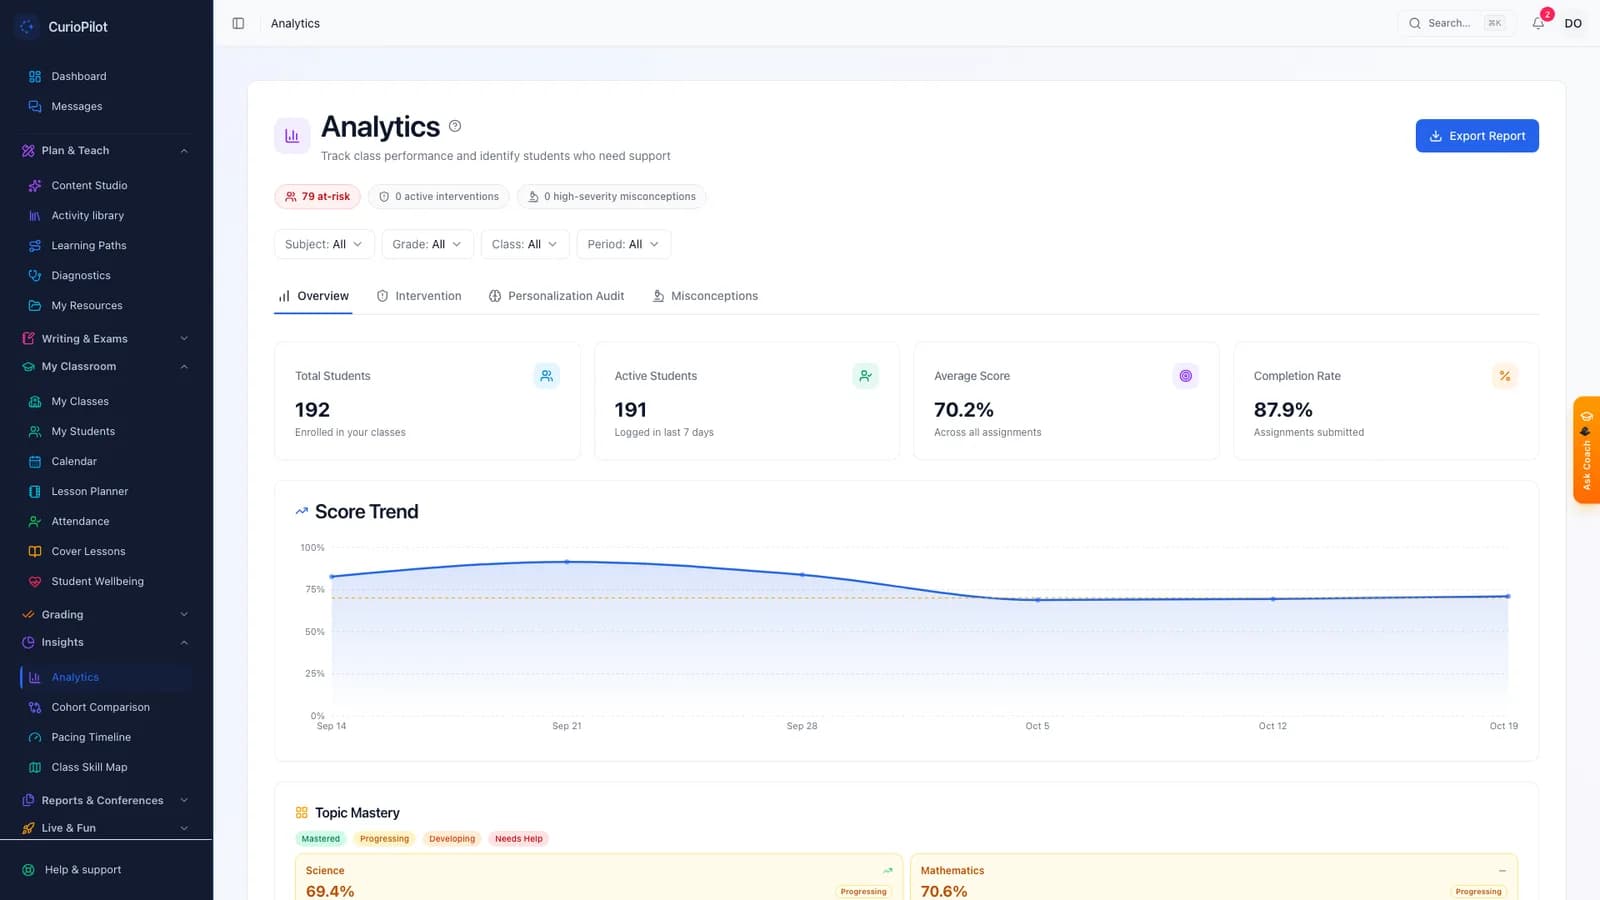Screen dimensions: 1600x900
Task: Collapse the Plan & Teach section
Action: pyautogui.click(x=106, y=150)
